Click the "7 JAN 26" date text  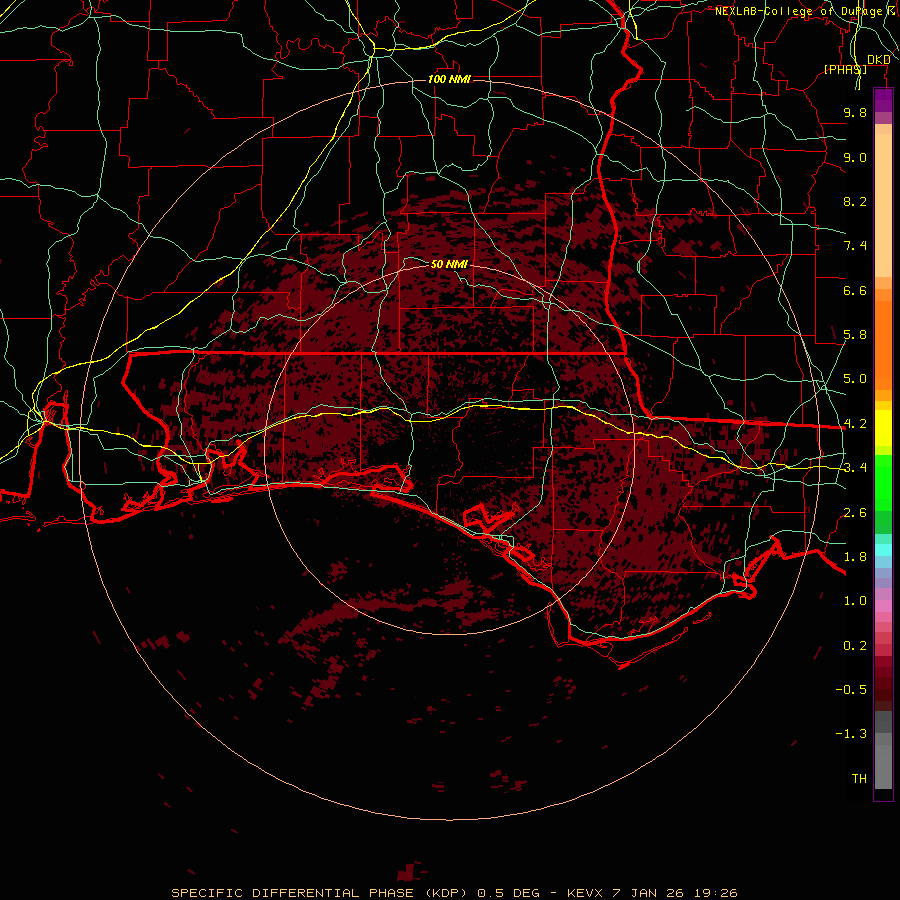click(649, 893)
